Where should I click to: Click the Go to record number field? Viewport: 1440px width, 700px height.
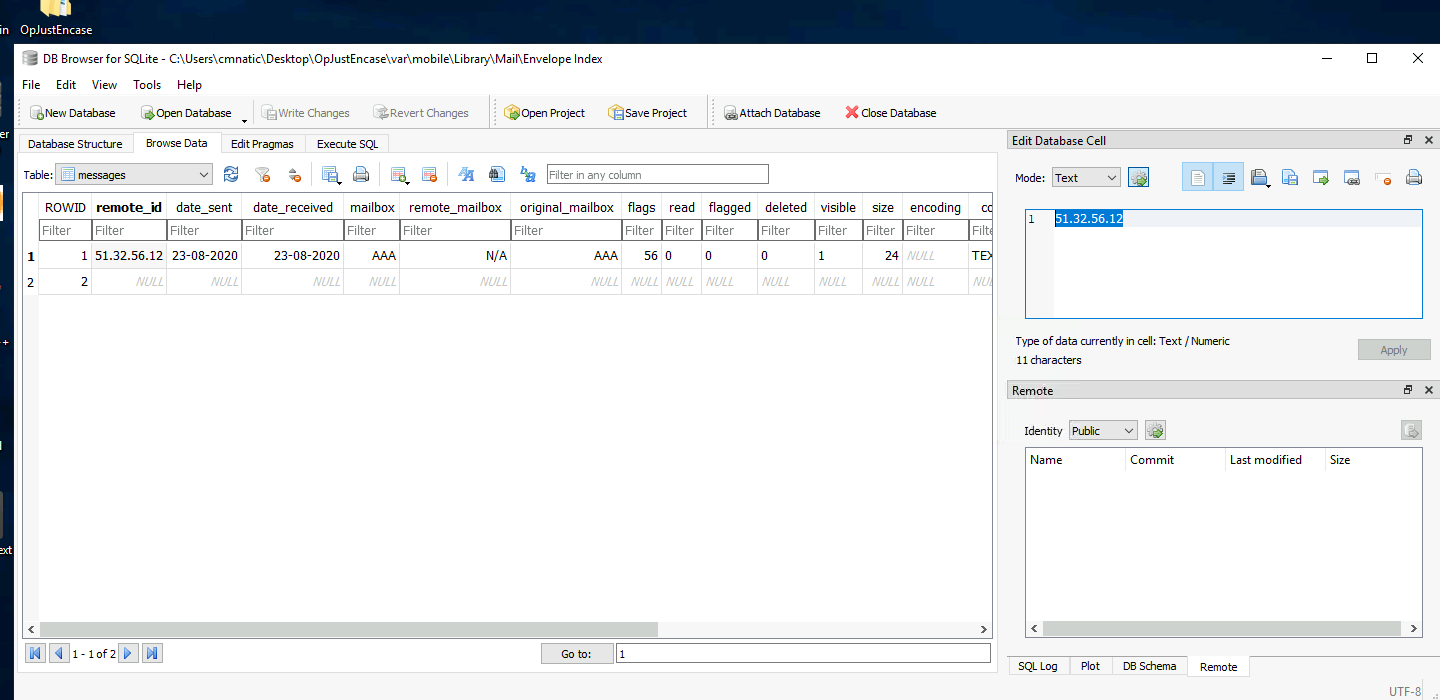click(803, 654)
